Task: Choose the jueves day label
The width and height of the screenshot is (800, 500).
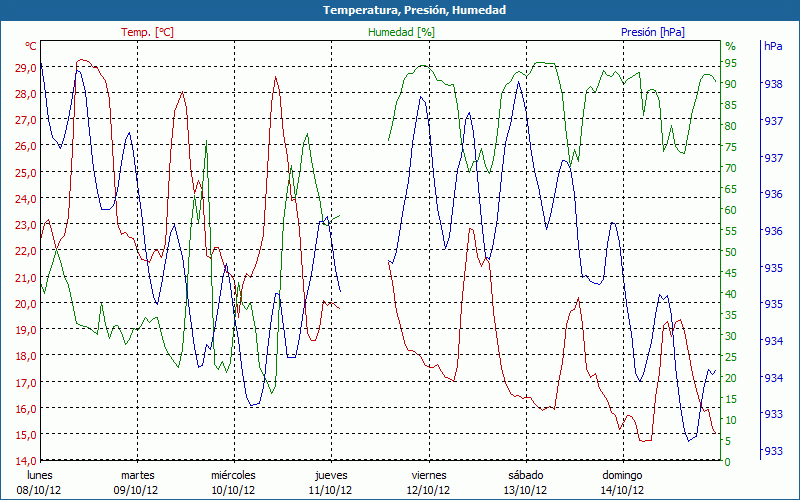Action: tap(331, 475)
